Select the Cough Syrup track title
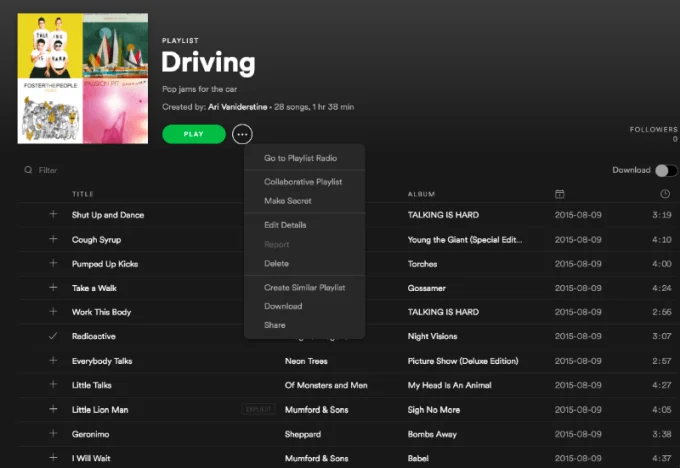Image resolution: width=680 pixels, height=468 pixels. (96, 239)
